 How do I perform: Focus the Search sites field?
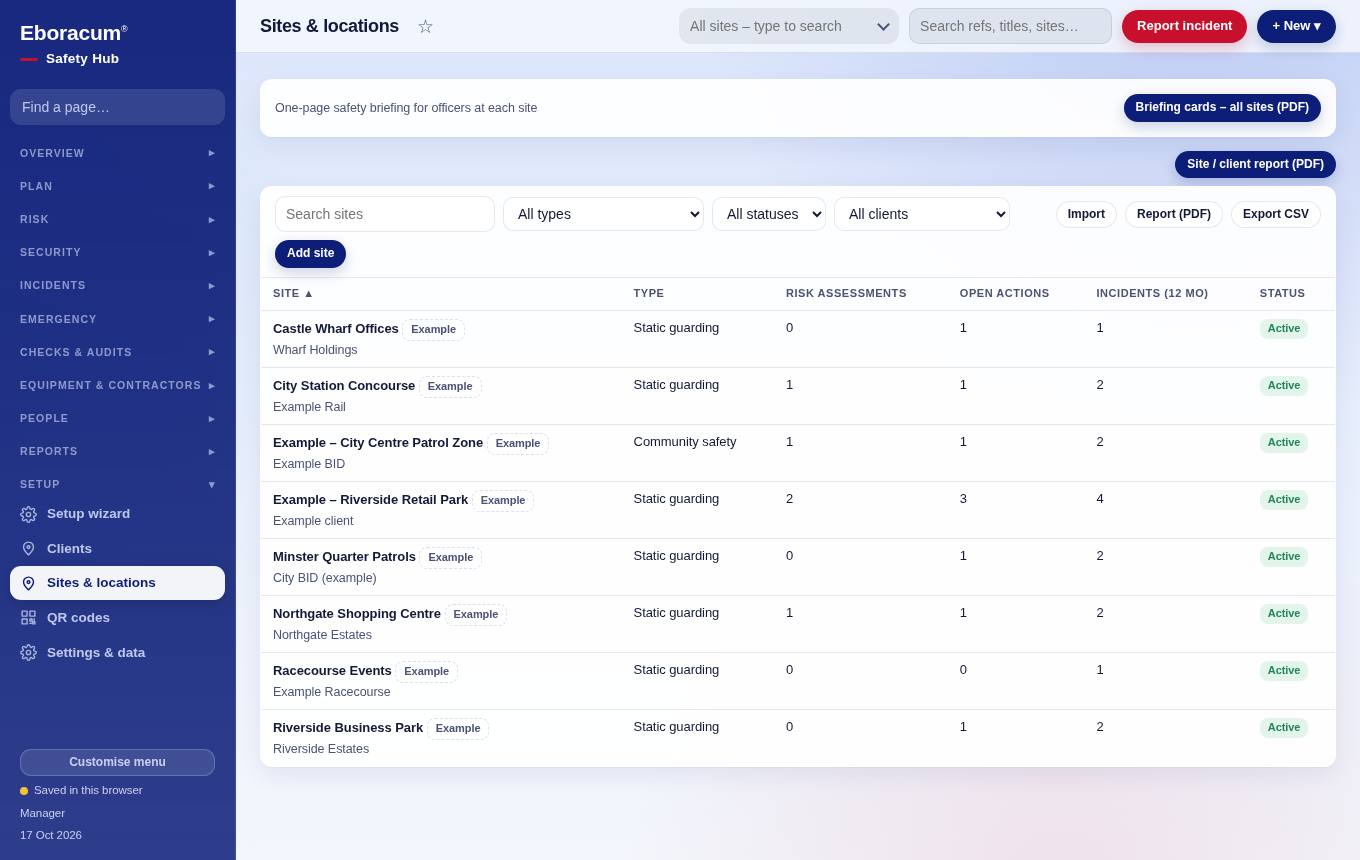click(385, 214)
